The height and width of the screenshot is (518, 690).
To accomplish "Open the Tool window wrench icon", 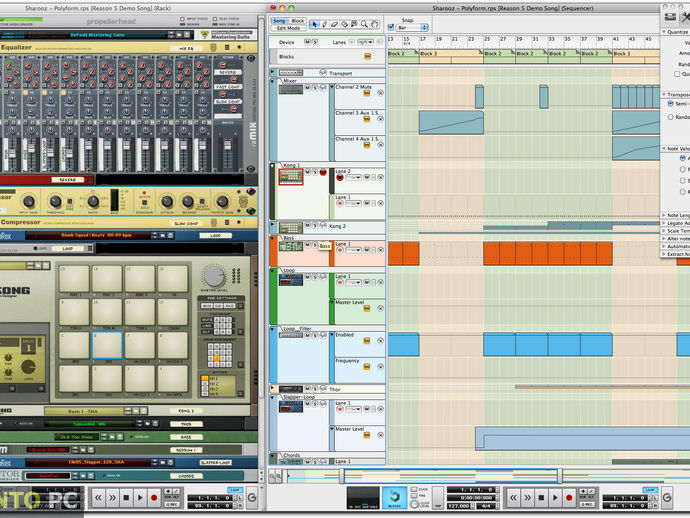I will 686,17.
